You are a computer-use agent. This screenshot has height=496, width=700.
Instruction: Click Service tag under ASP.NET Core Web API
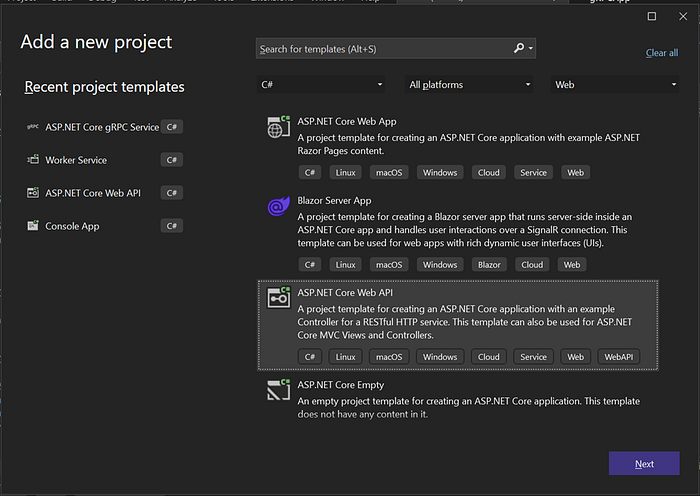533,357
